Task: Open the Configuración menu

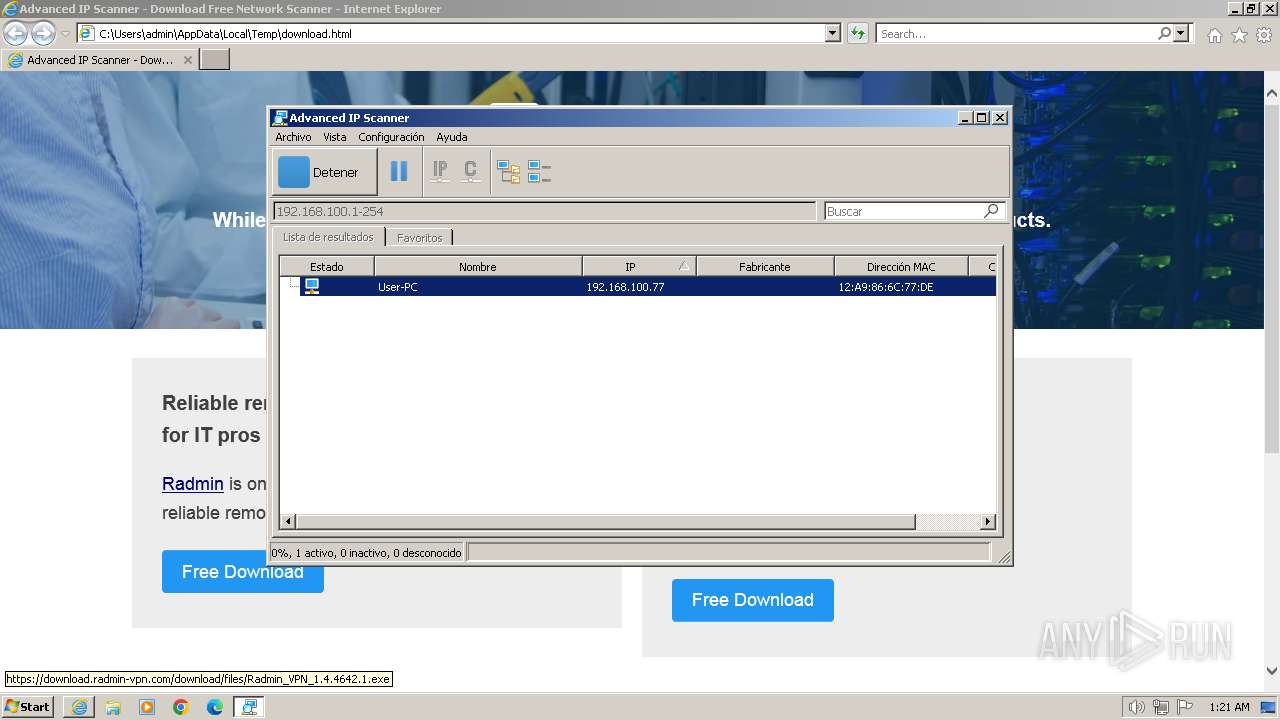Action: pyautogui.click(x=391, y=137)
